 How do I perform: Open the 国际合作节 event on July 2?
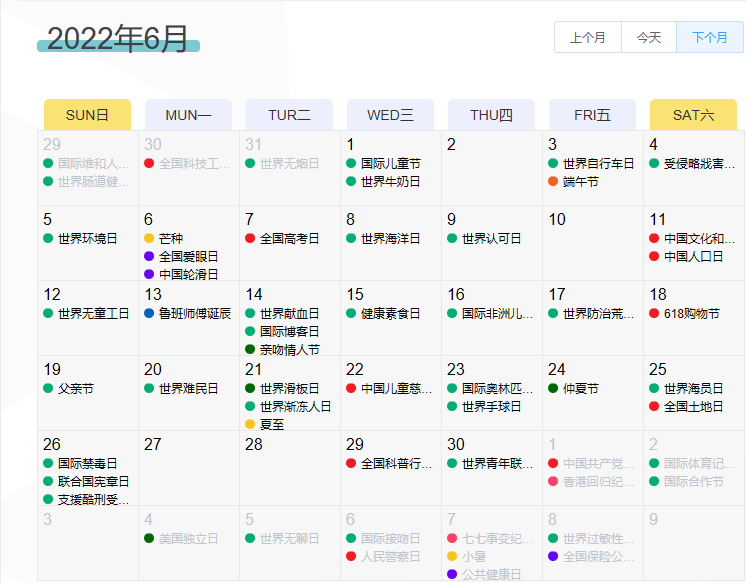pos(687,482)
